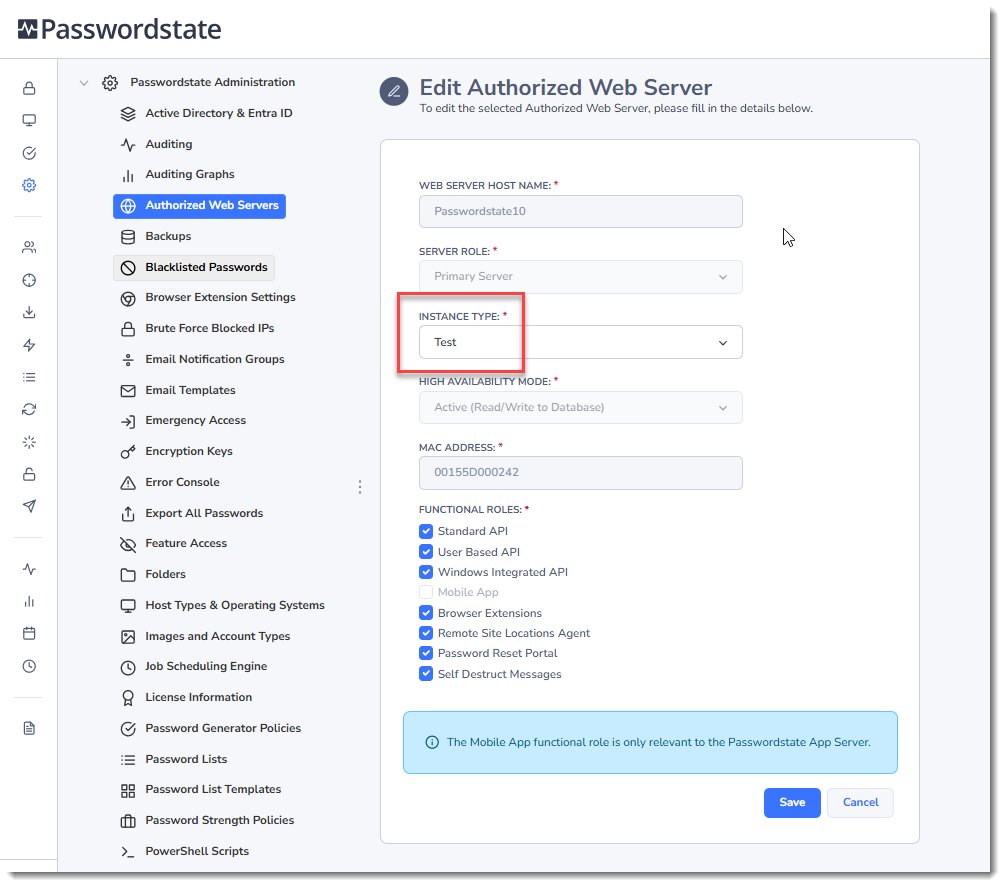
Task: Click the list icon in left rail
Action: coord(29,377)
